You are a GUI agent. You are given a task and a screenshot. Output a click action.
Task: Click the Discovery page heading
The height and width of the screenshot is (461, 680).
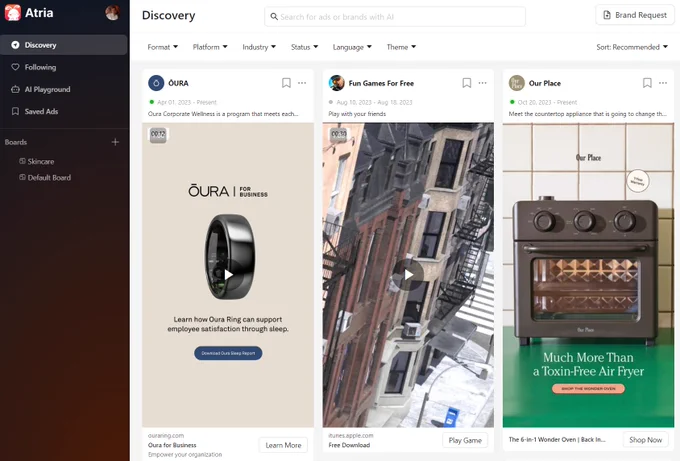168,15
